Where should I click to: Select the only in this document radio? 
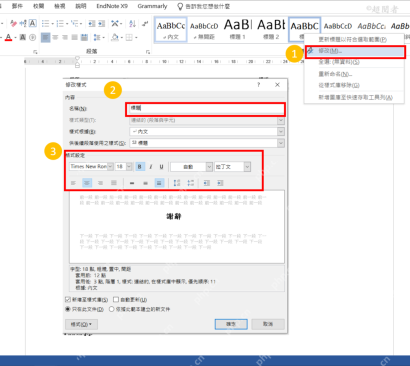[68, 309]
